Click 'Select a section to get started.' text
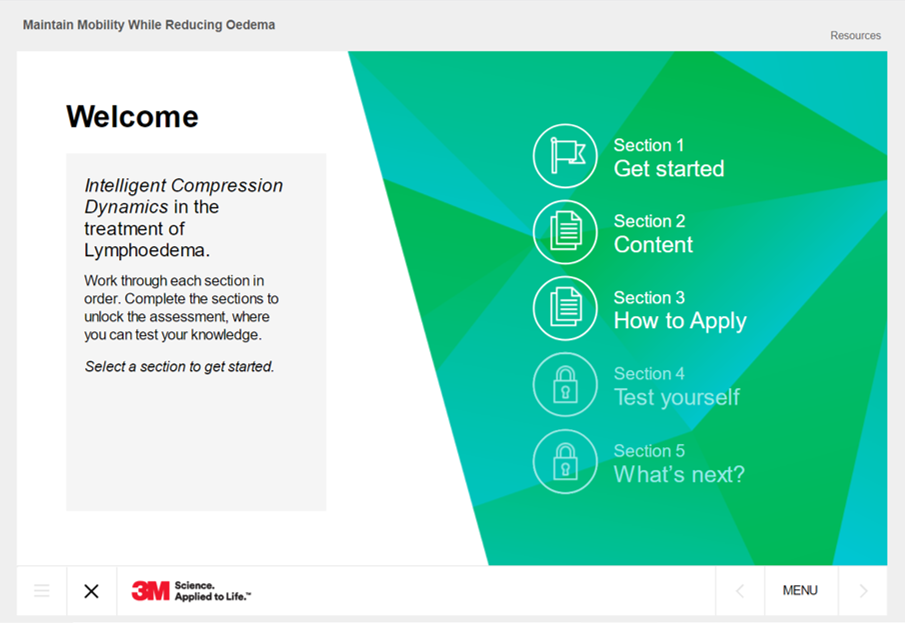The image size is (905, 623). coord(179,367)
